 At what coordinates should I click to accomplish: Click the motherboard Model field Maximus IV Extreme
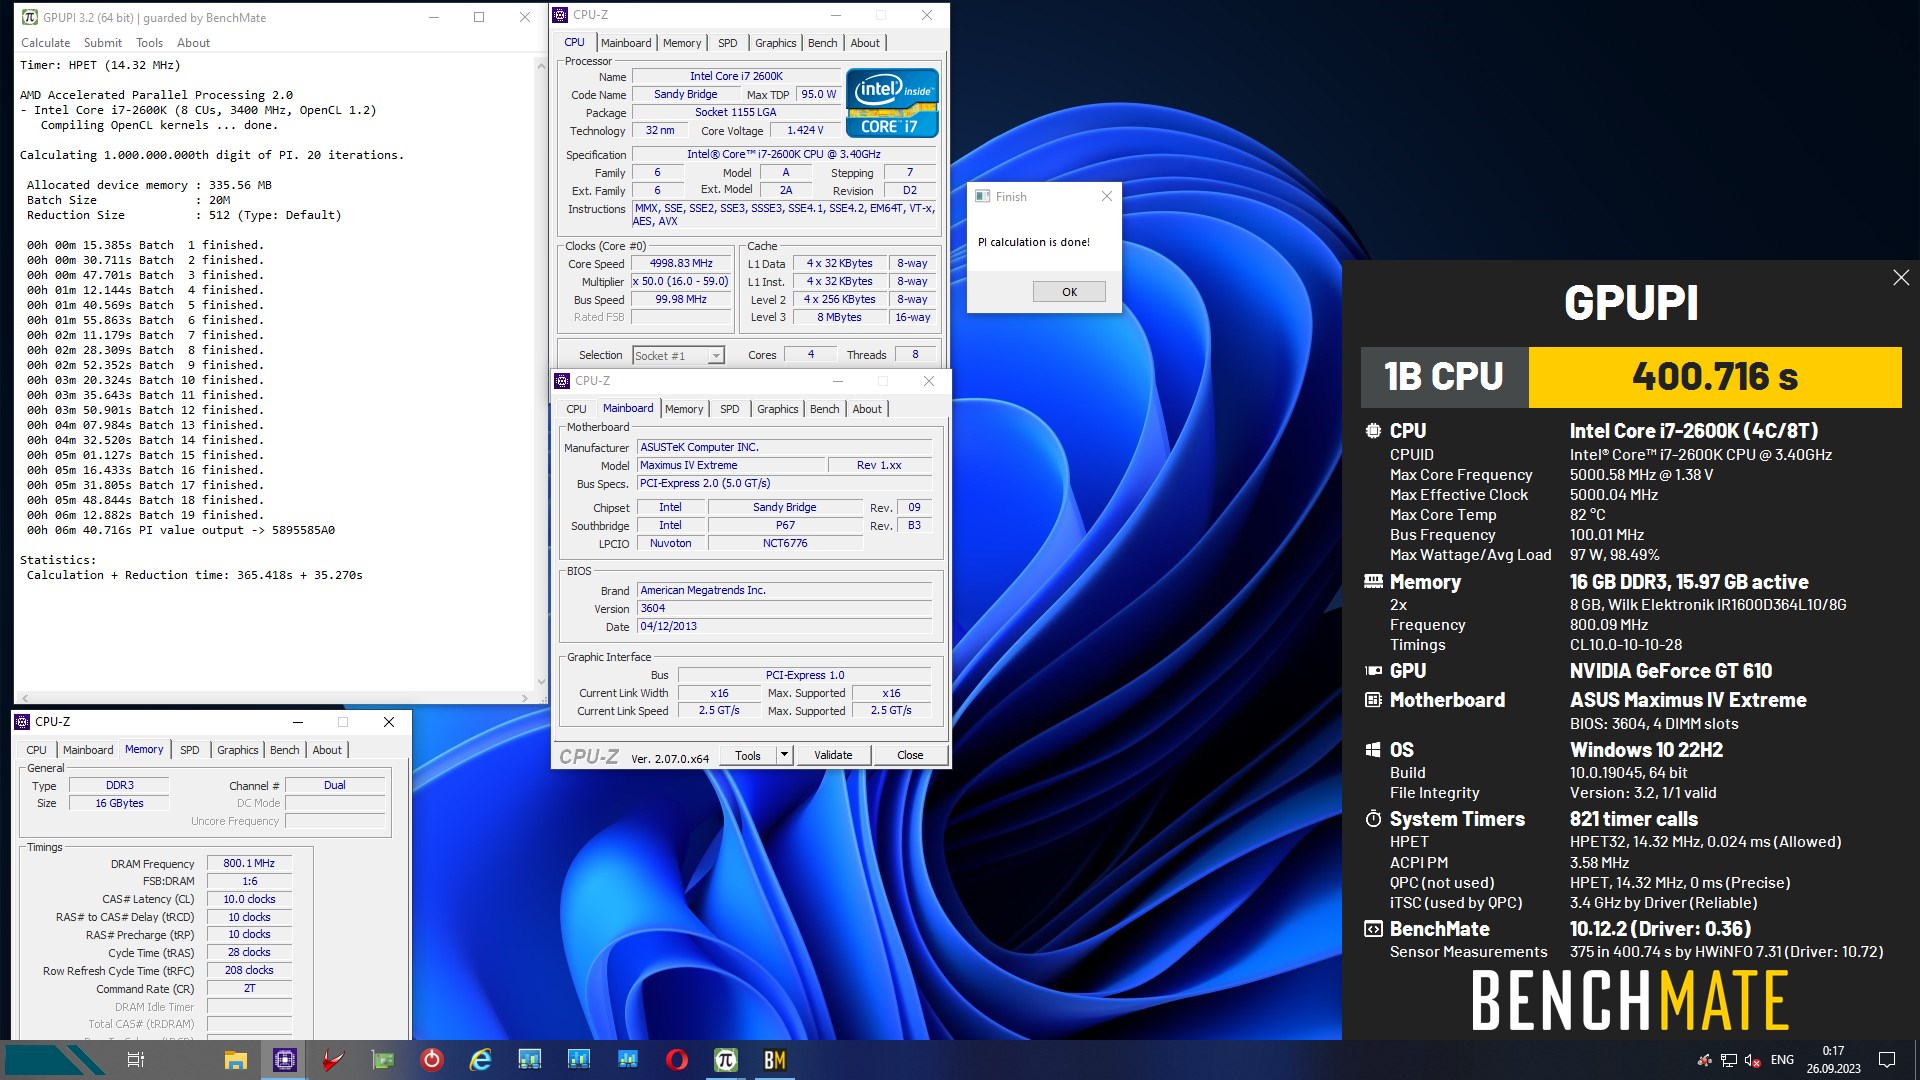click(x=731, y=465)
